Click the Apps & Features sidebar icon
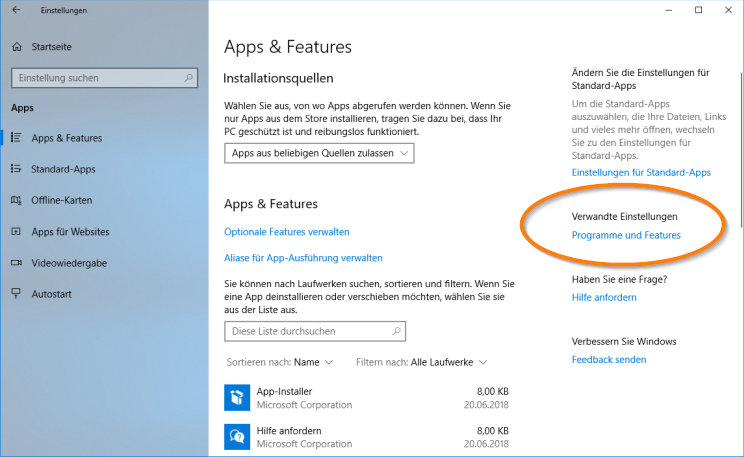 pos(16,138)
